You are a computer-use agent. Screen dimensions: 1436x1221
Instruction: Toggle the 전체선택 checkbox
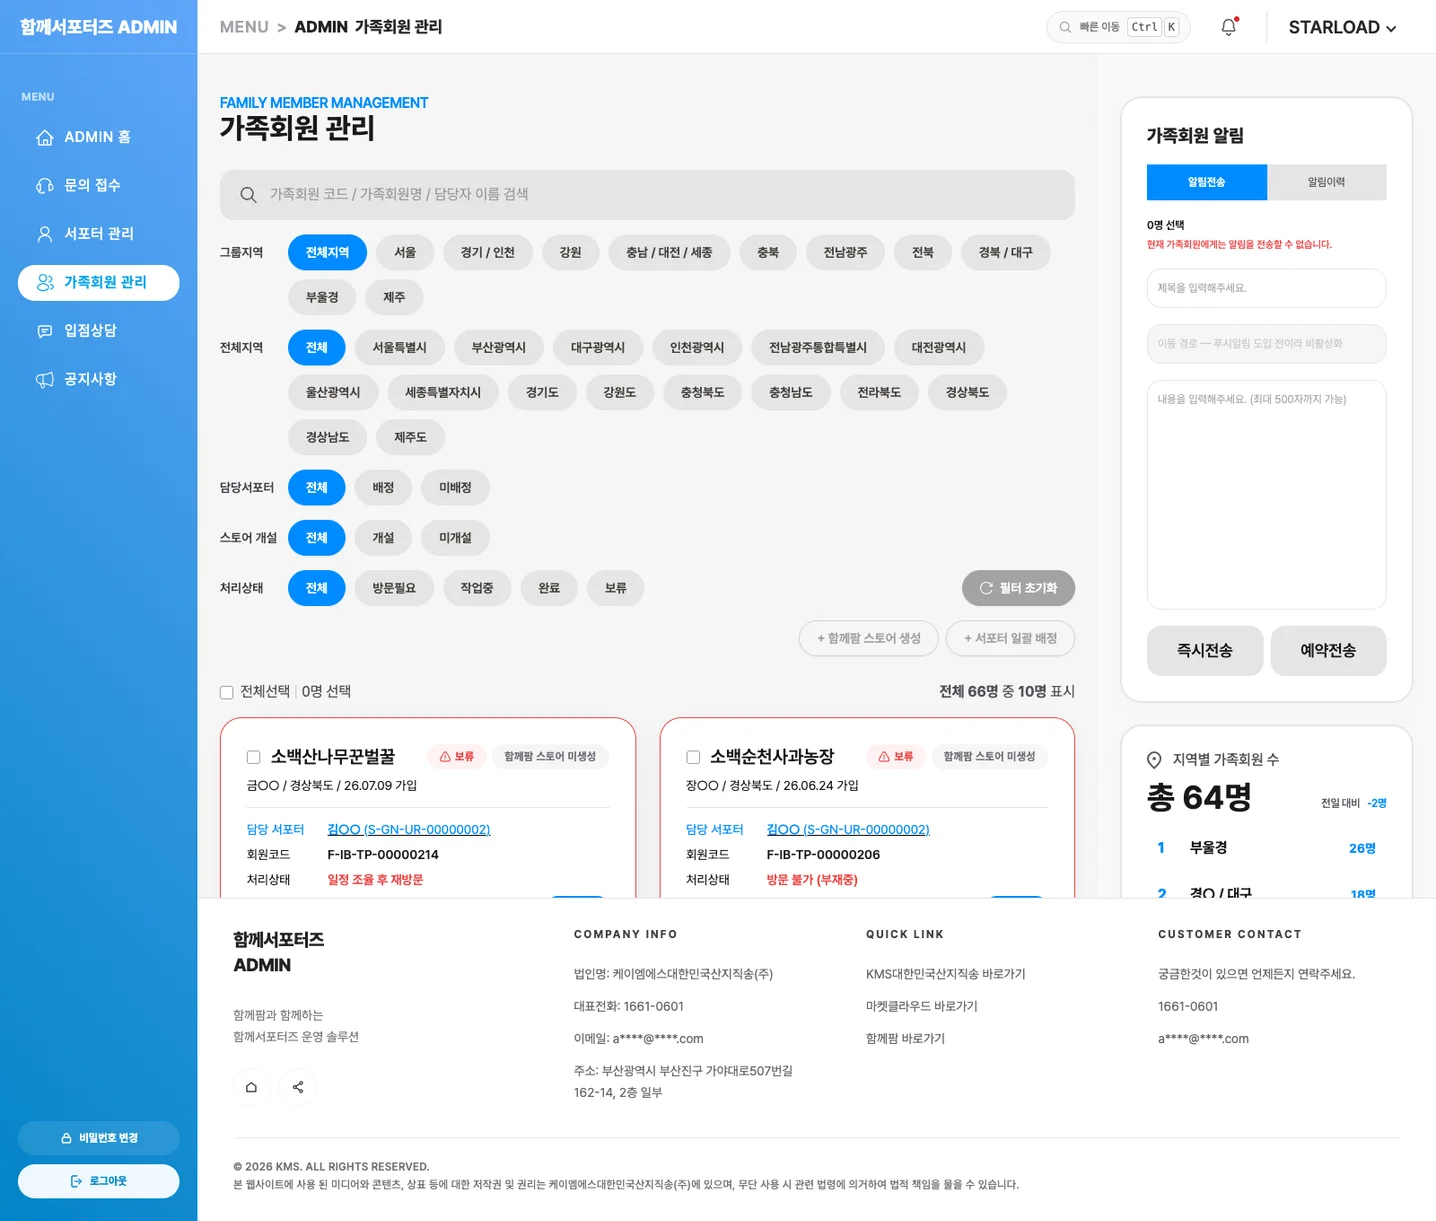tap(227, 692)
